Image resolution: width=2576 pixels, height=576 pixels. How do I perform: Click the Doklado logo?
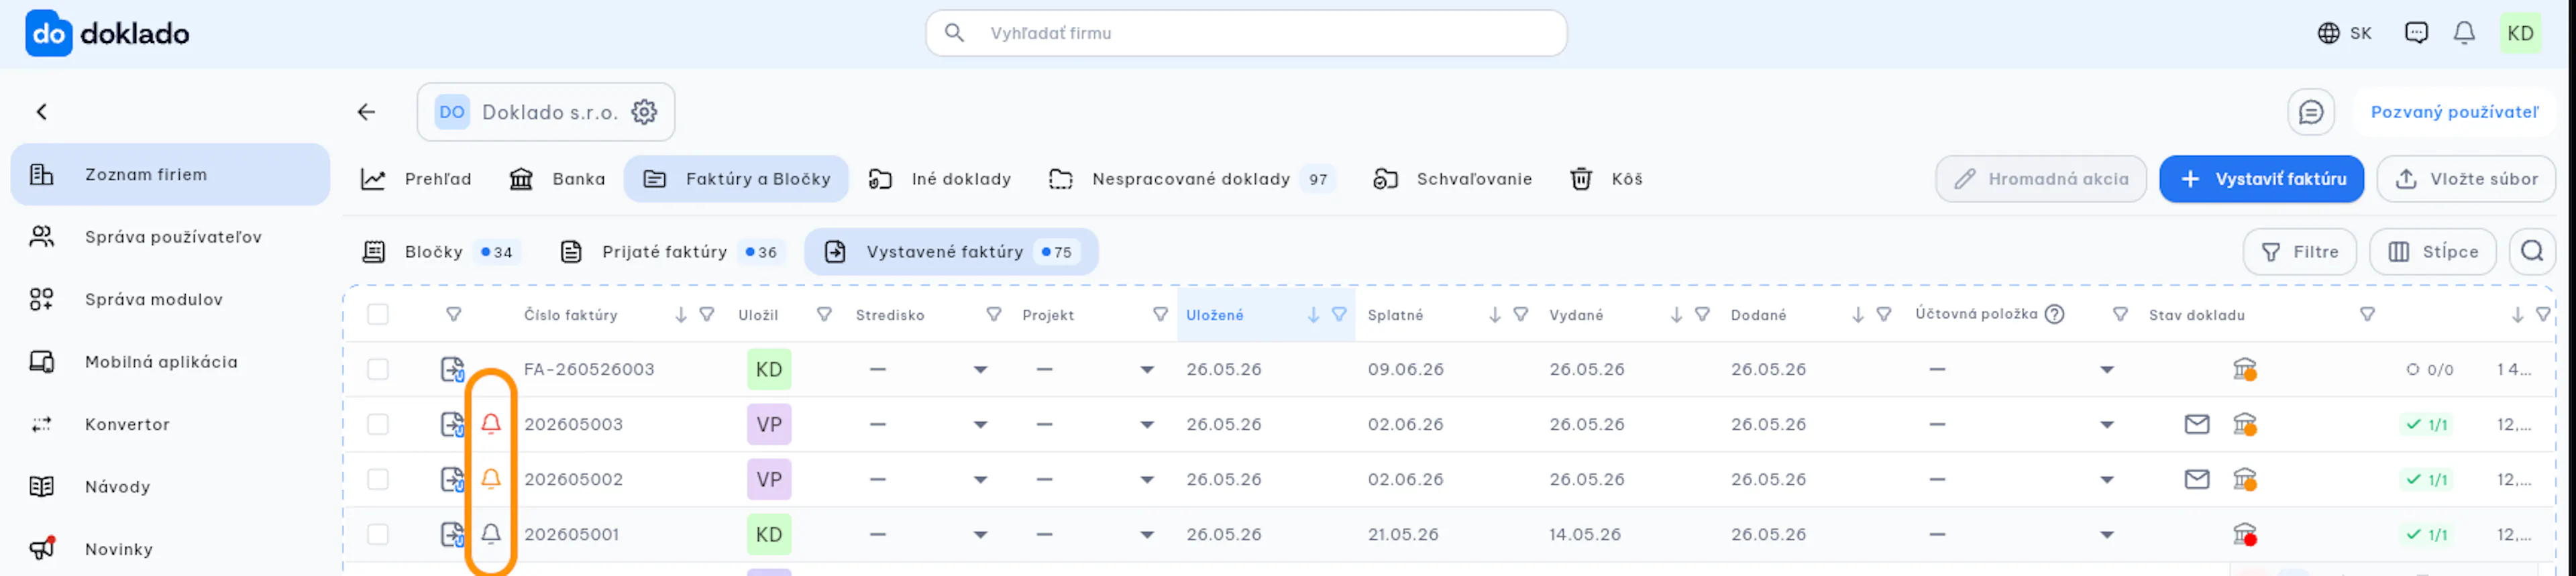pos(107,33)
